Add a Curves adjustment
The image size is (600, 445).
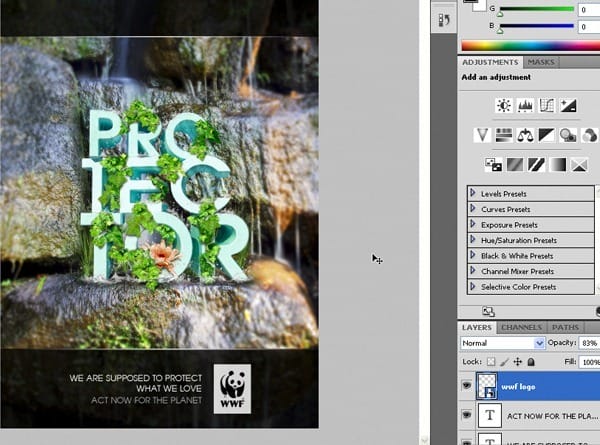[546, 105]
